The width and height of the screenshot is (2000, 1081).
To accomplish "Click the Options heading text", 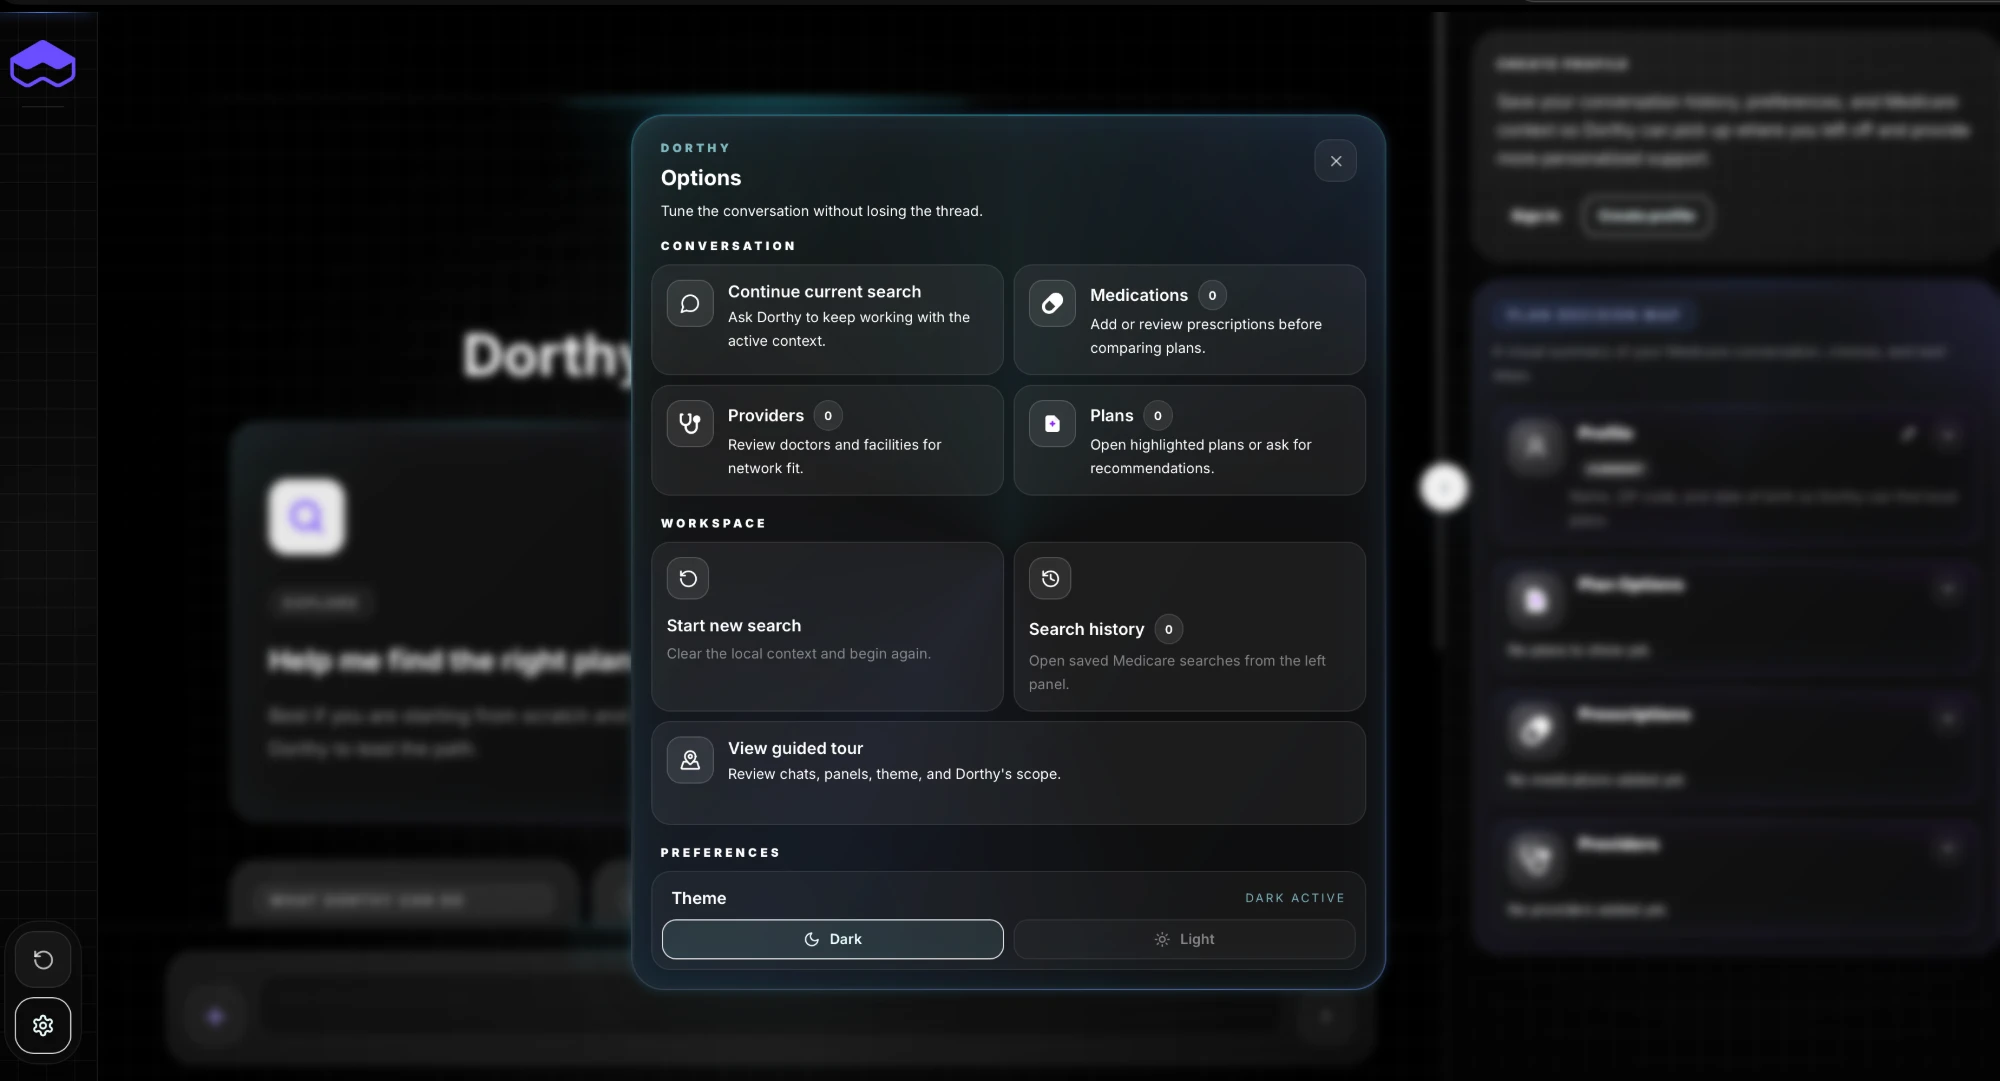I will click(701, 178).
